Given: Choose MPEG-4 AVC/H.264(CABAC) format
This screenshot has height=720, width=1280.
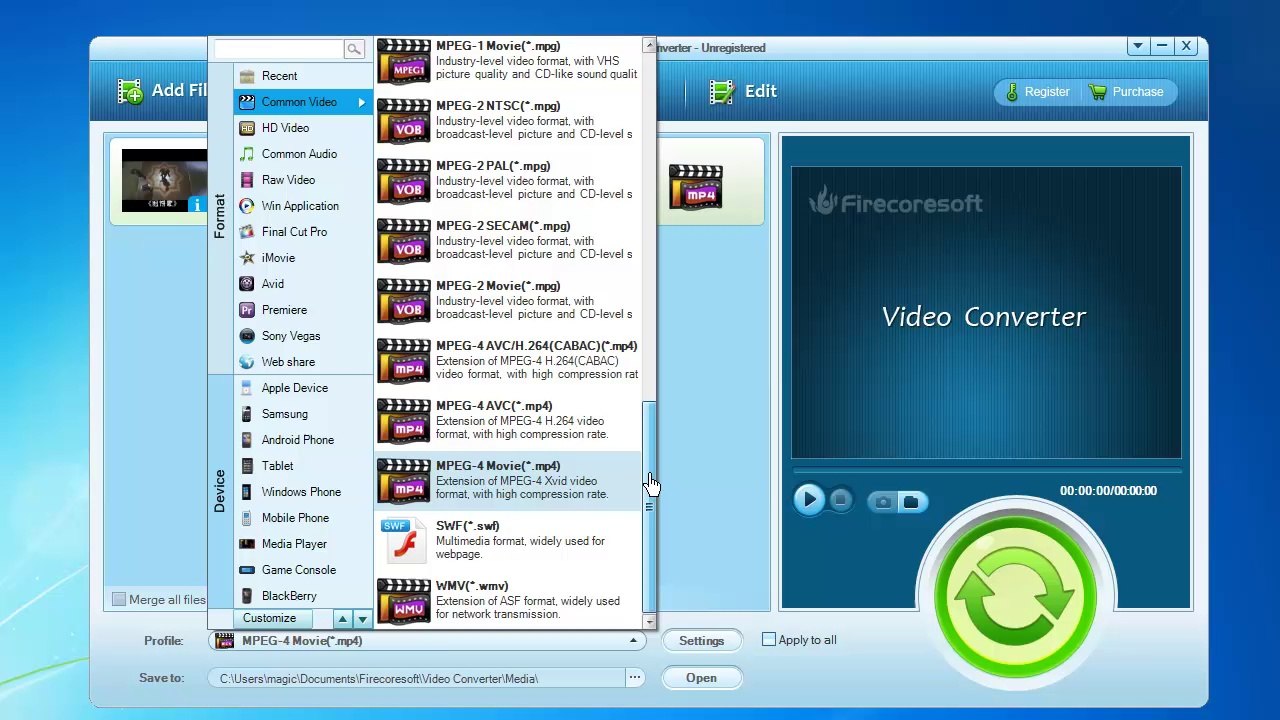Looking at the screenshot, I should tap(508, 361).
